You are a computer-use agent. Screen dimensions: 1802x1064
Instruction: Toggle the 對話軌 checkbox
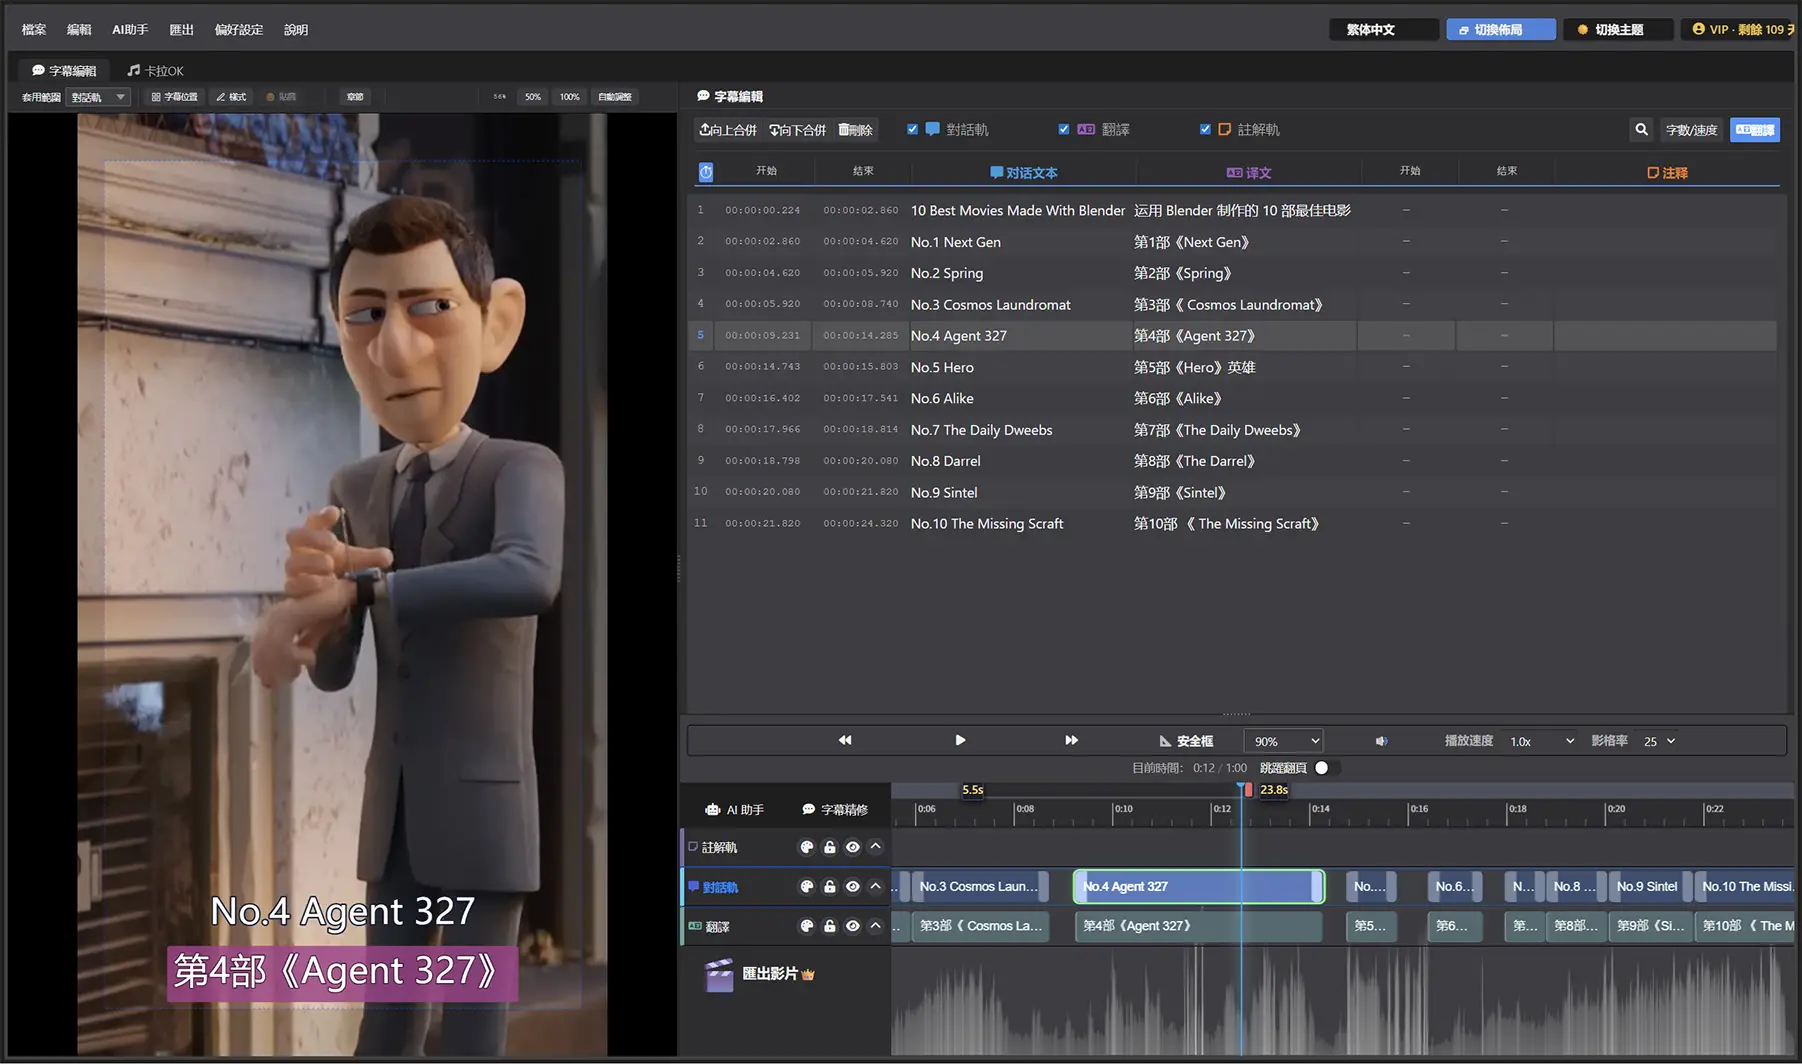click(912, 129)
